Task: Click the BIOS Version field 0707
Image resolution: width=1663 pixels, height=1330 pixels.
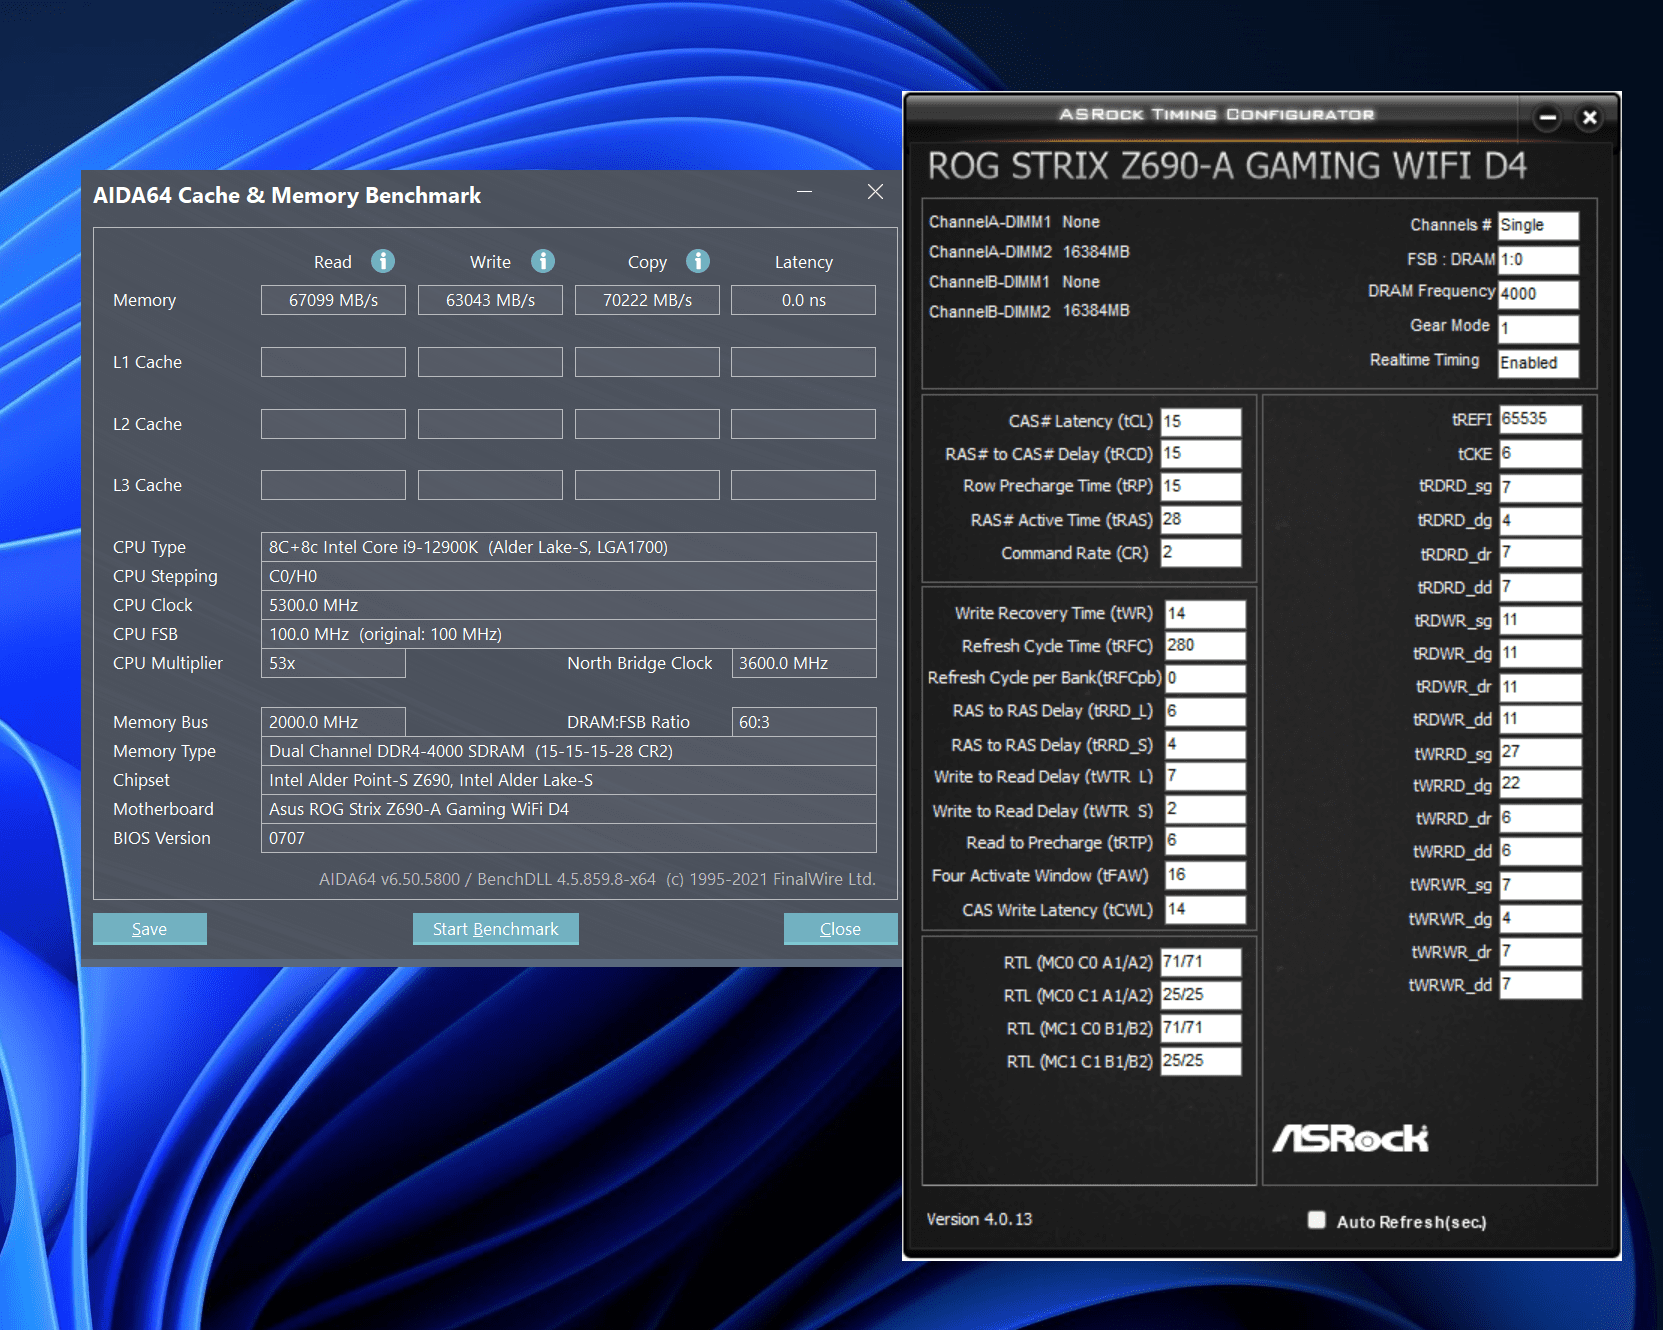Action: tap(568, 838)
